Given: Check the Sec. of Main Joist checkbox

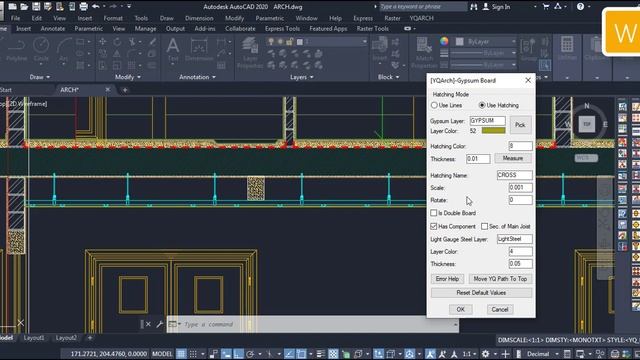Looking at the screenshot, I should tap(484, 226).
